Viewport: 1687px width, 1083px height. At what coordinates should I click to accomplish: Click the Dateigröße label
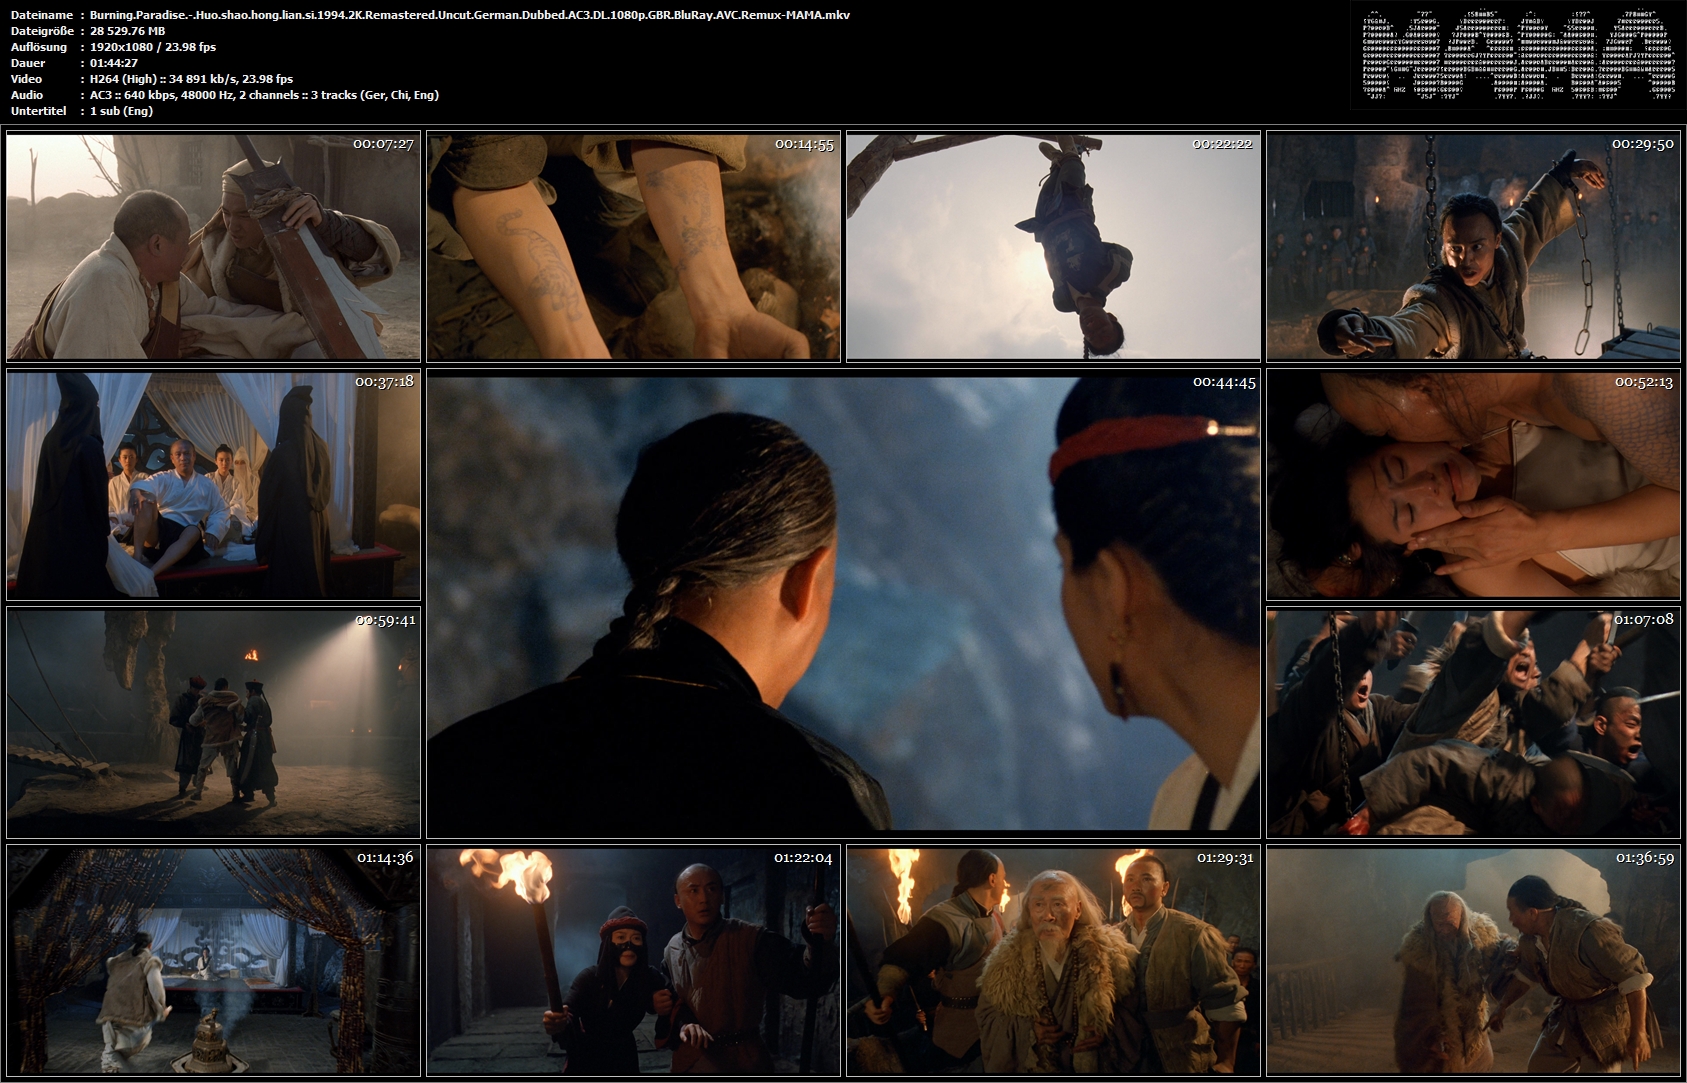[x=44, y=31]
